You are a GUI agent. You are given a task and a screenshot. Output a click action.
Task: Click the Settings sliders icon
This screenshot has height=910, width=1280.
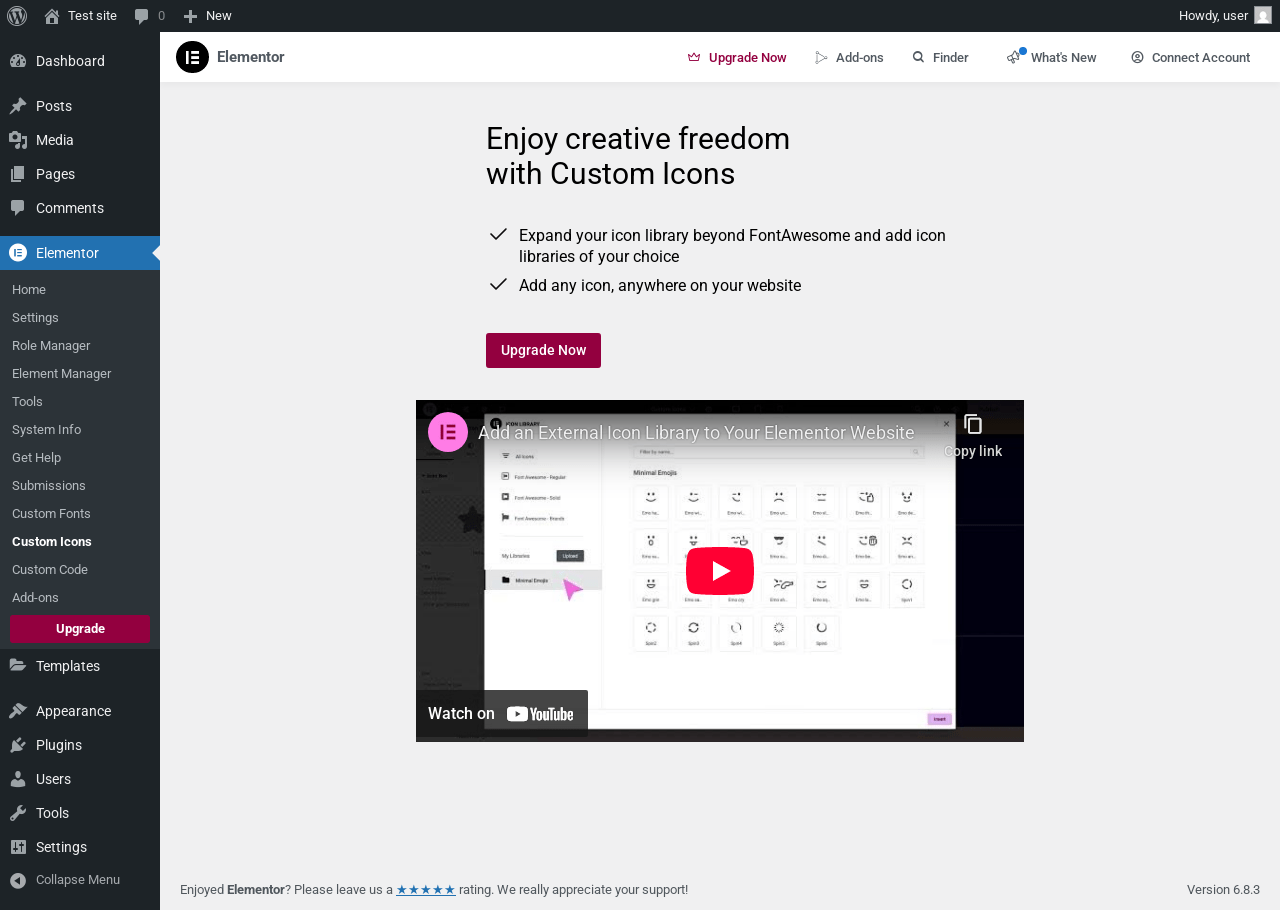18,847
